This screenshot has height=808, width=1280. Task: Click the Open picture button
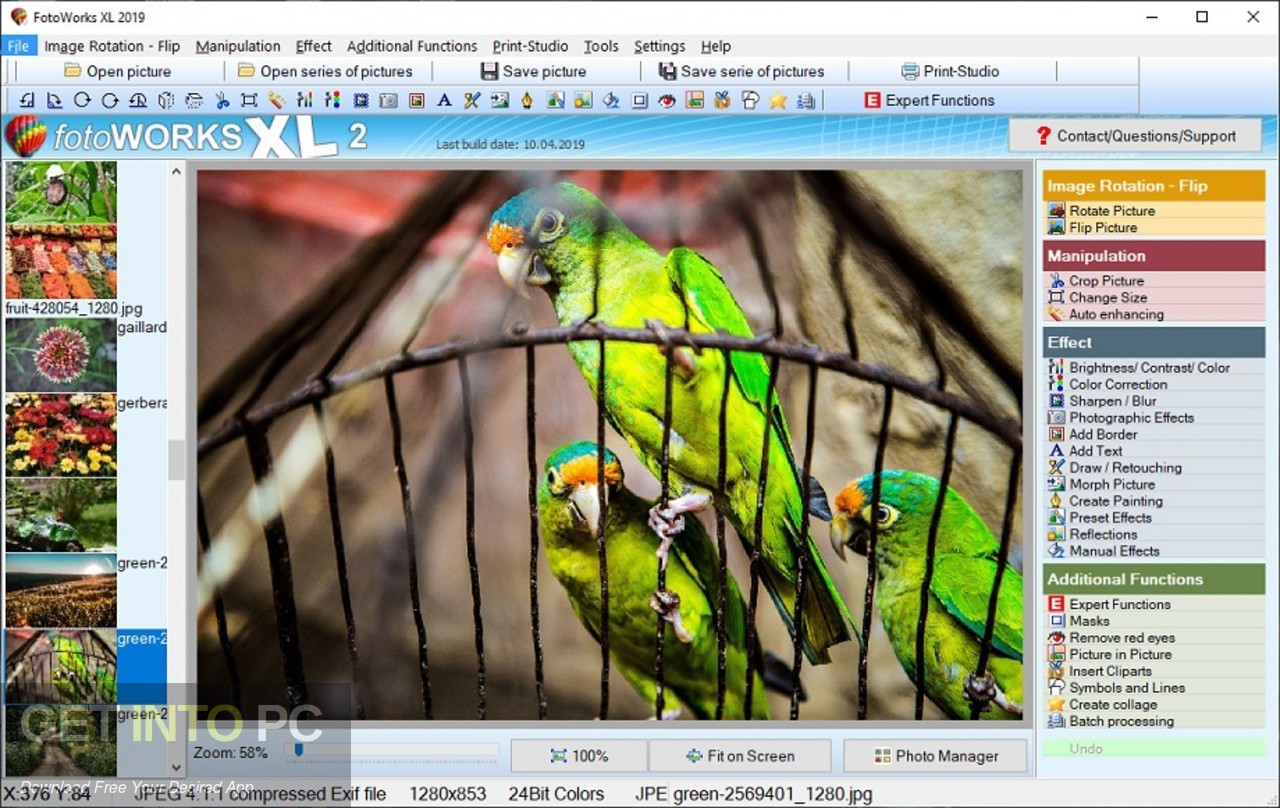[117, 71]
